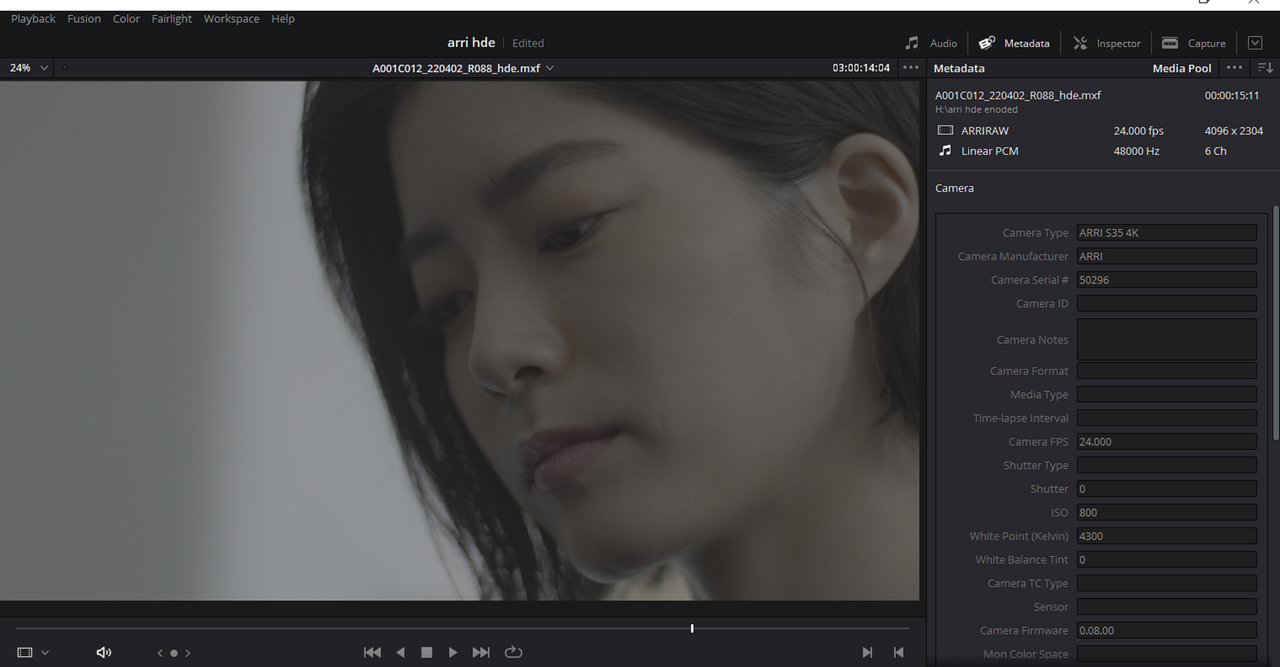Click the Mon Color Space field
The height and width of the screenshot is (667, 1280).
[1166, 654]
